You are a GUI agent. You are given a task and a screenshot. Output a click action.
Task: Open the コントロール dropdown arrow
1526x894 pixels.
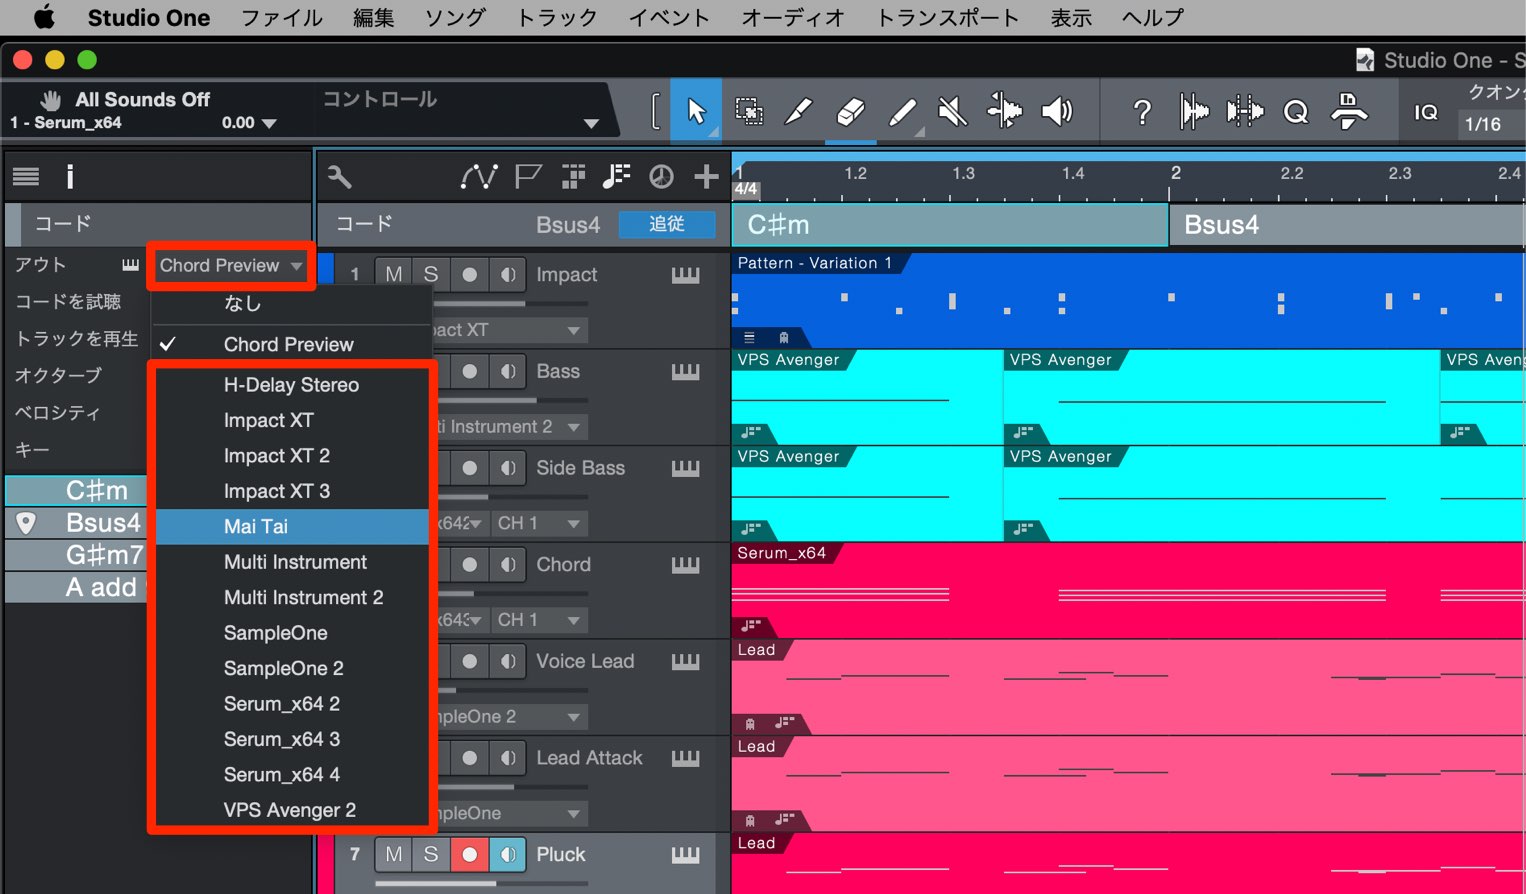coord(591,124)
